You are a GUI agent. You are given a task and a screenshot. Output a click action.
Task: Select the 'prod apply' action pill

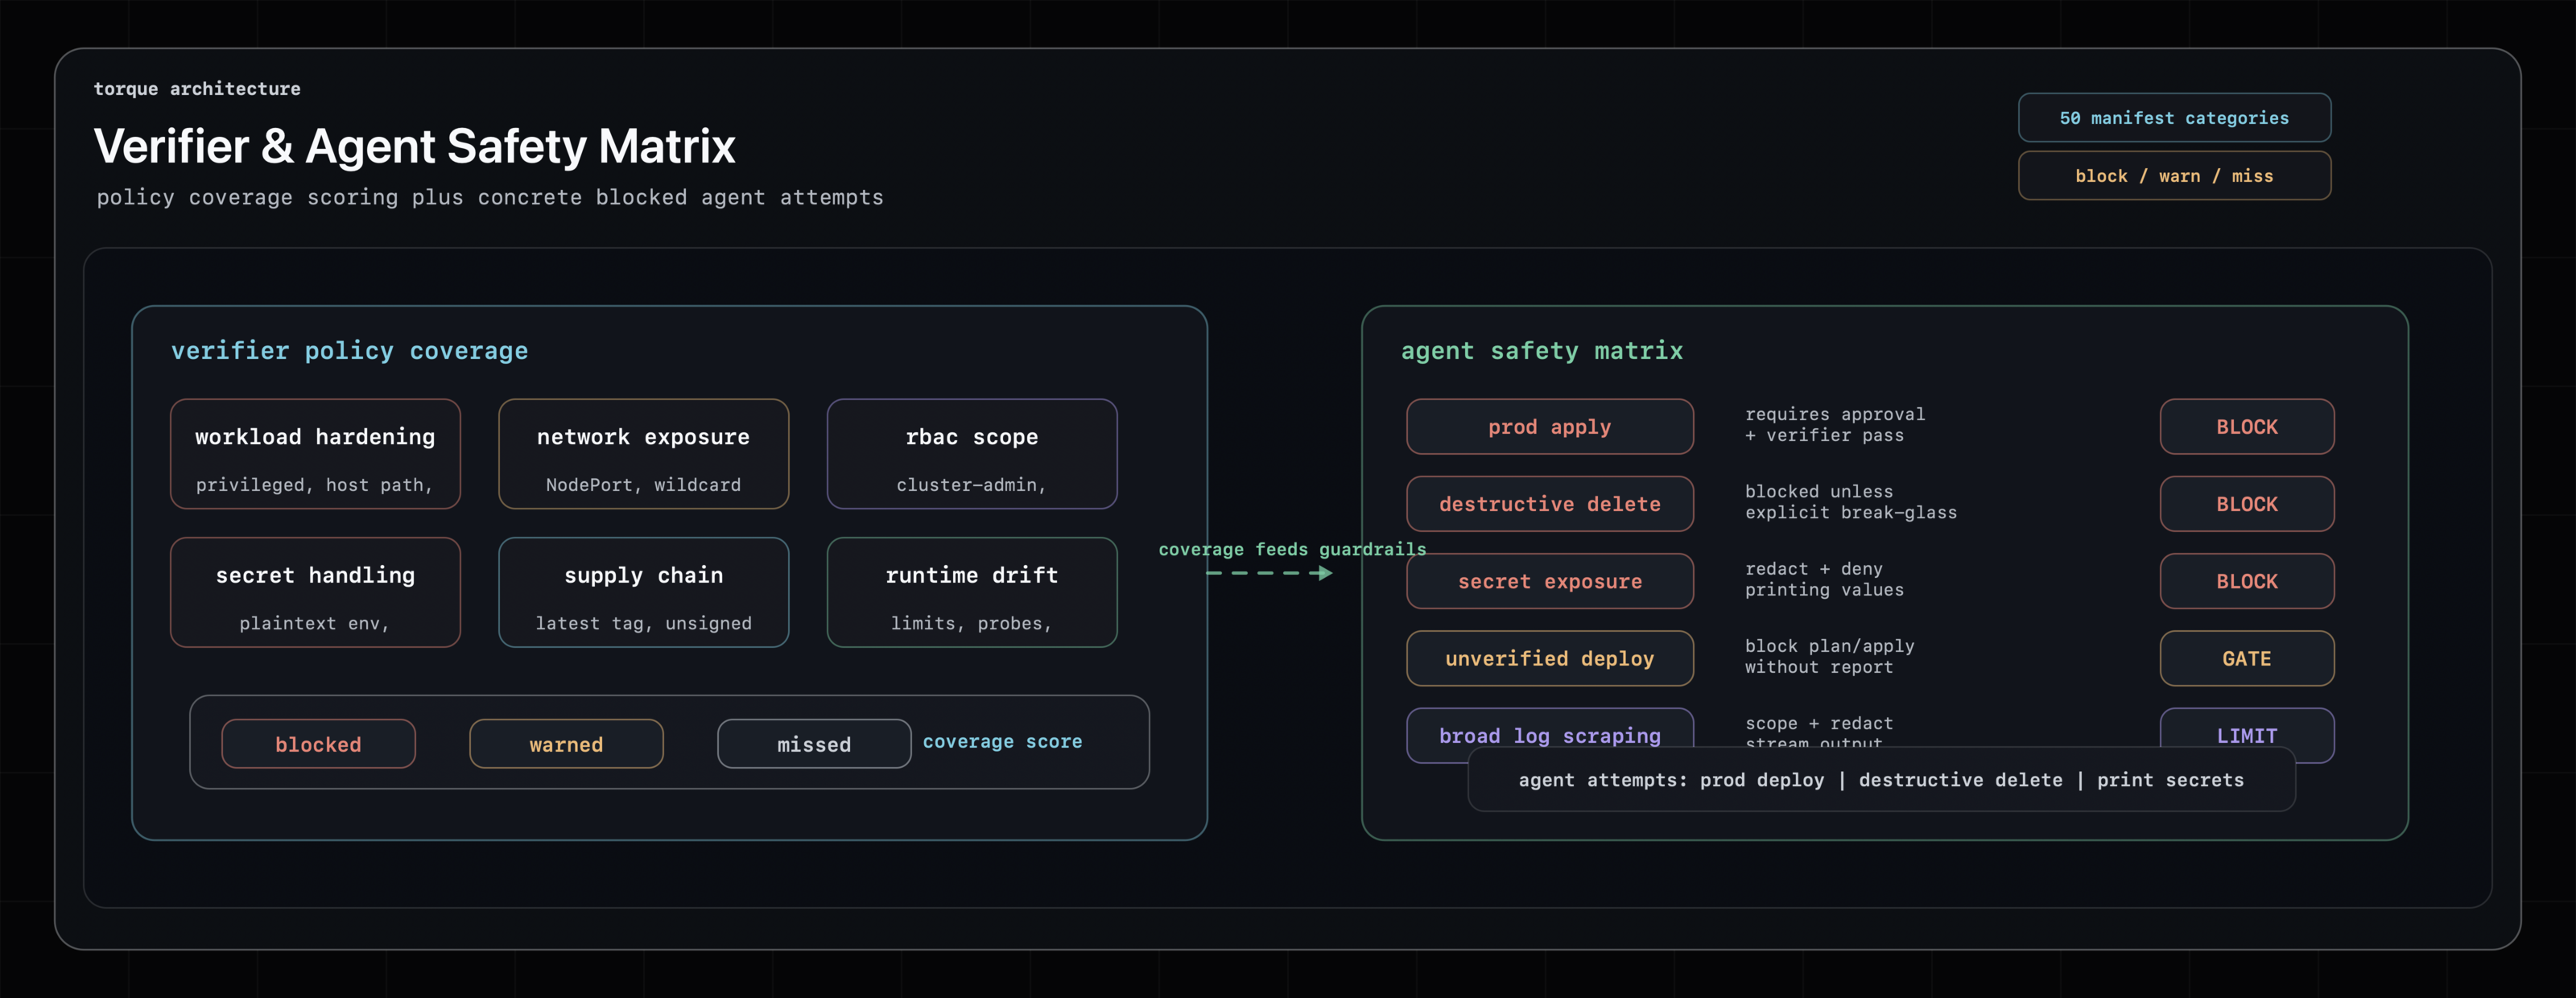click(1549, 427)
